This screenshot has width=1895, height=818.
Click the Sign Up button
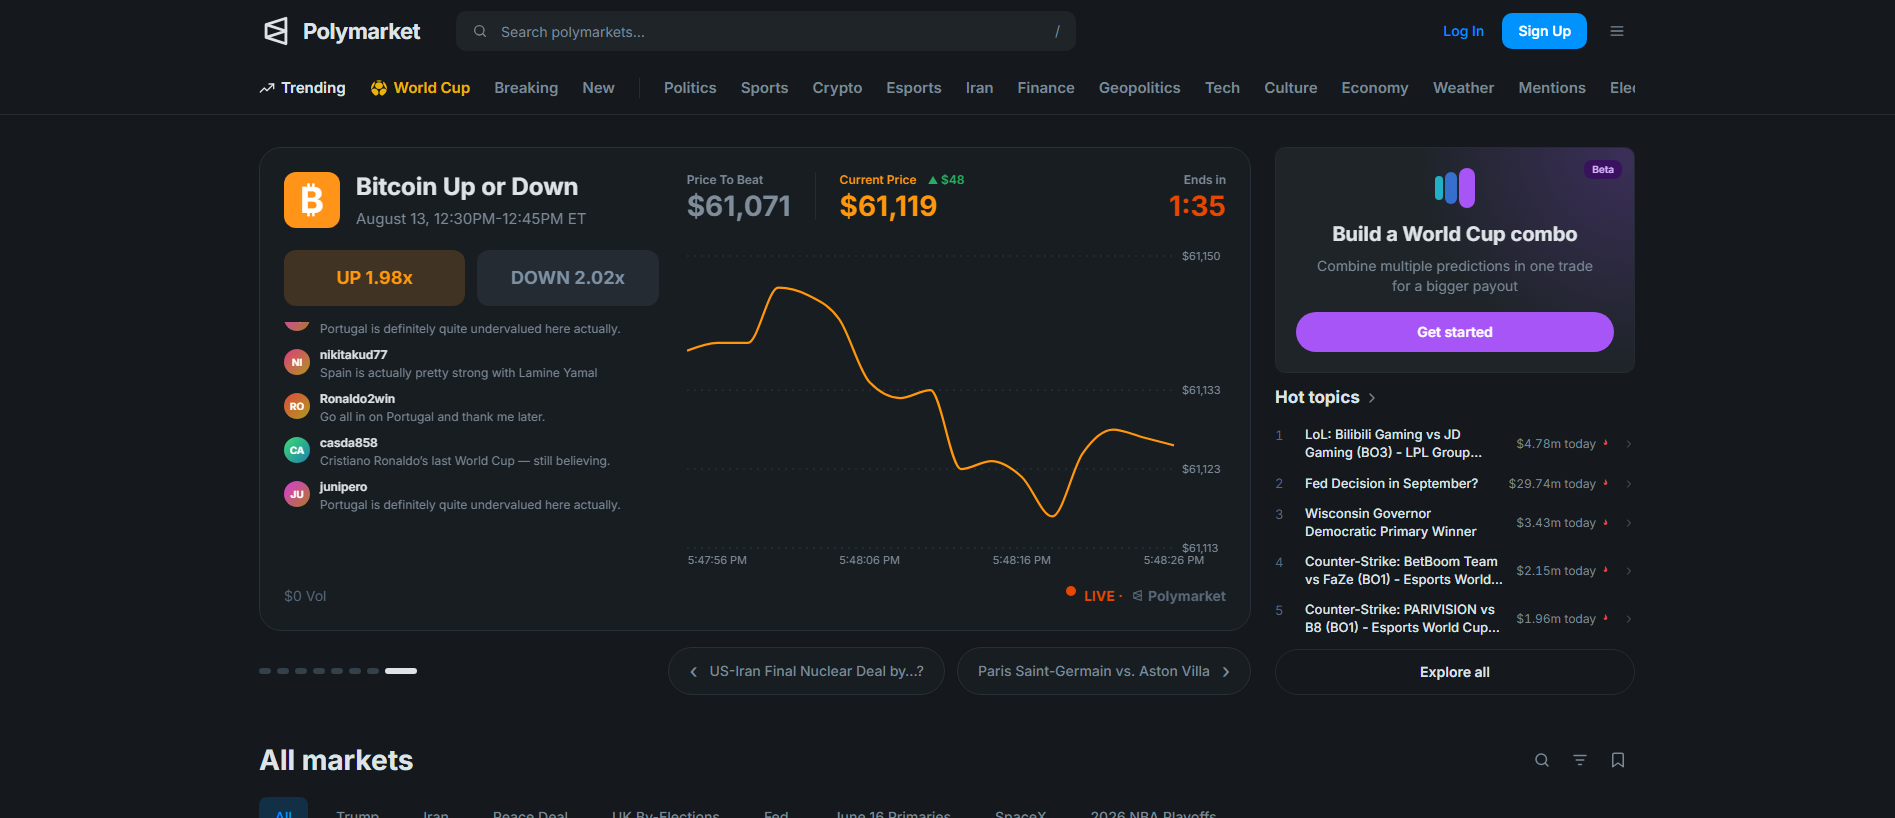pyautogui.click(x=1544, y=31)
